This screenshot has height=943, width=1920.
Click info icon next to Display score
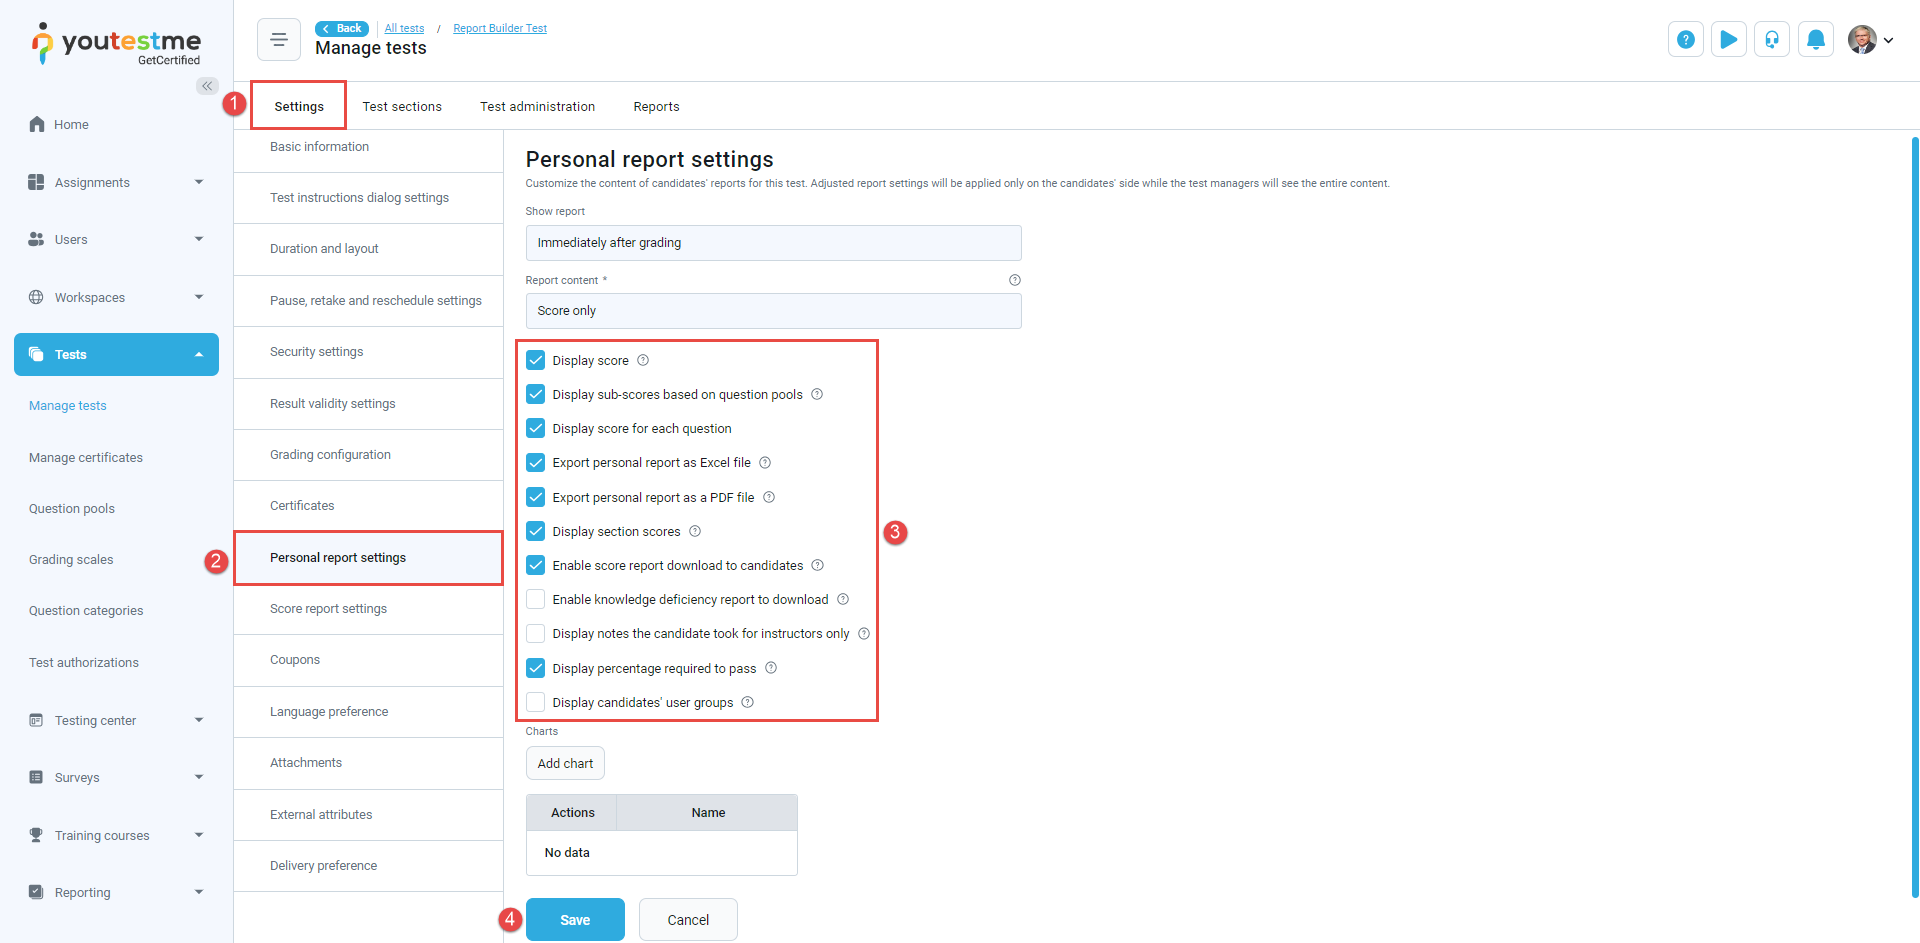(x=643, y=360)
